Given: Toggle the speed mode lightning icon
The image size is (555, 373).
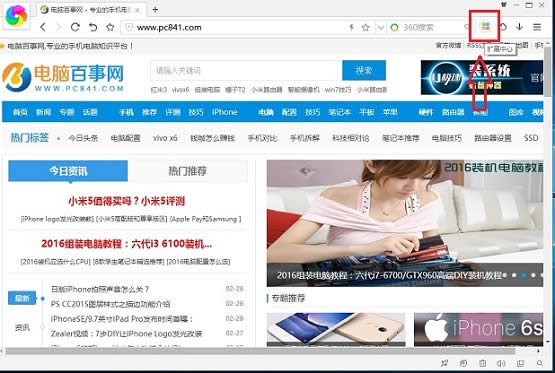Looking at the screenshot, I should click(x=351, y=27).
